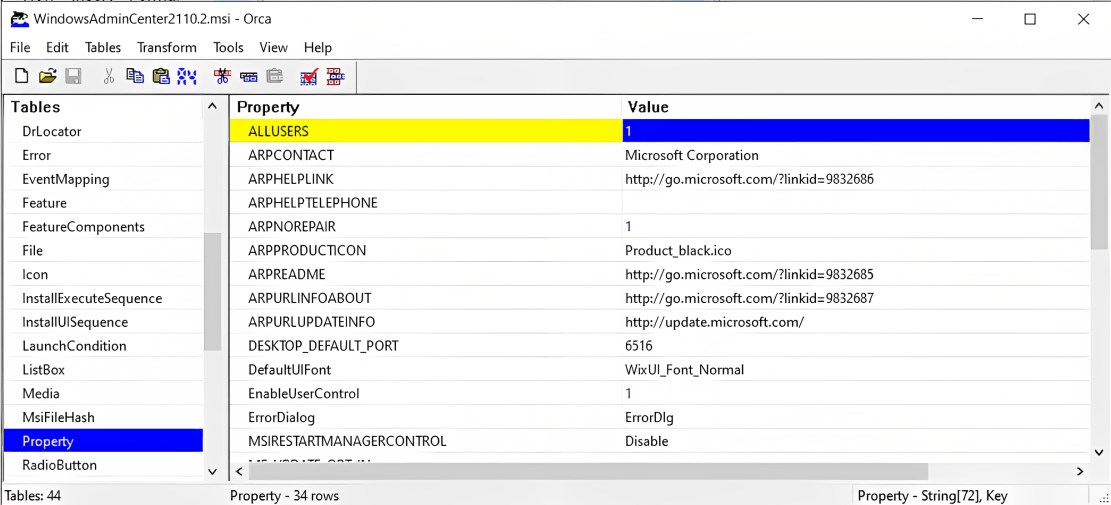
Task: Click the tables list scroll-up arrow
Action: pyautogui.click(x=213, y=107)
